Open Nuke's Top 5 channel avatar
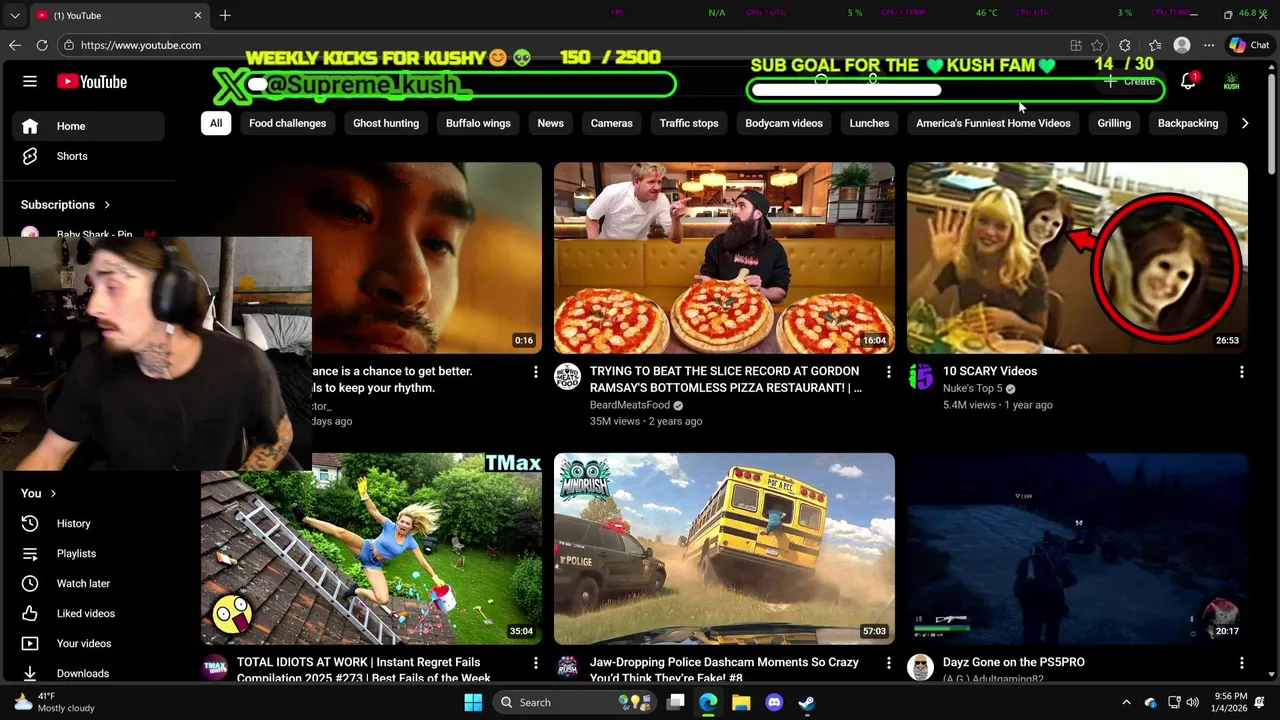The height and width of the screenshot is (720, 1280). pyautogui.click(x=920, y=377)
